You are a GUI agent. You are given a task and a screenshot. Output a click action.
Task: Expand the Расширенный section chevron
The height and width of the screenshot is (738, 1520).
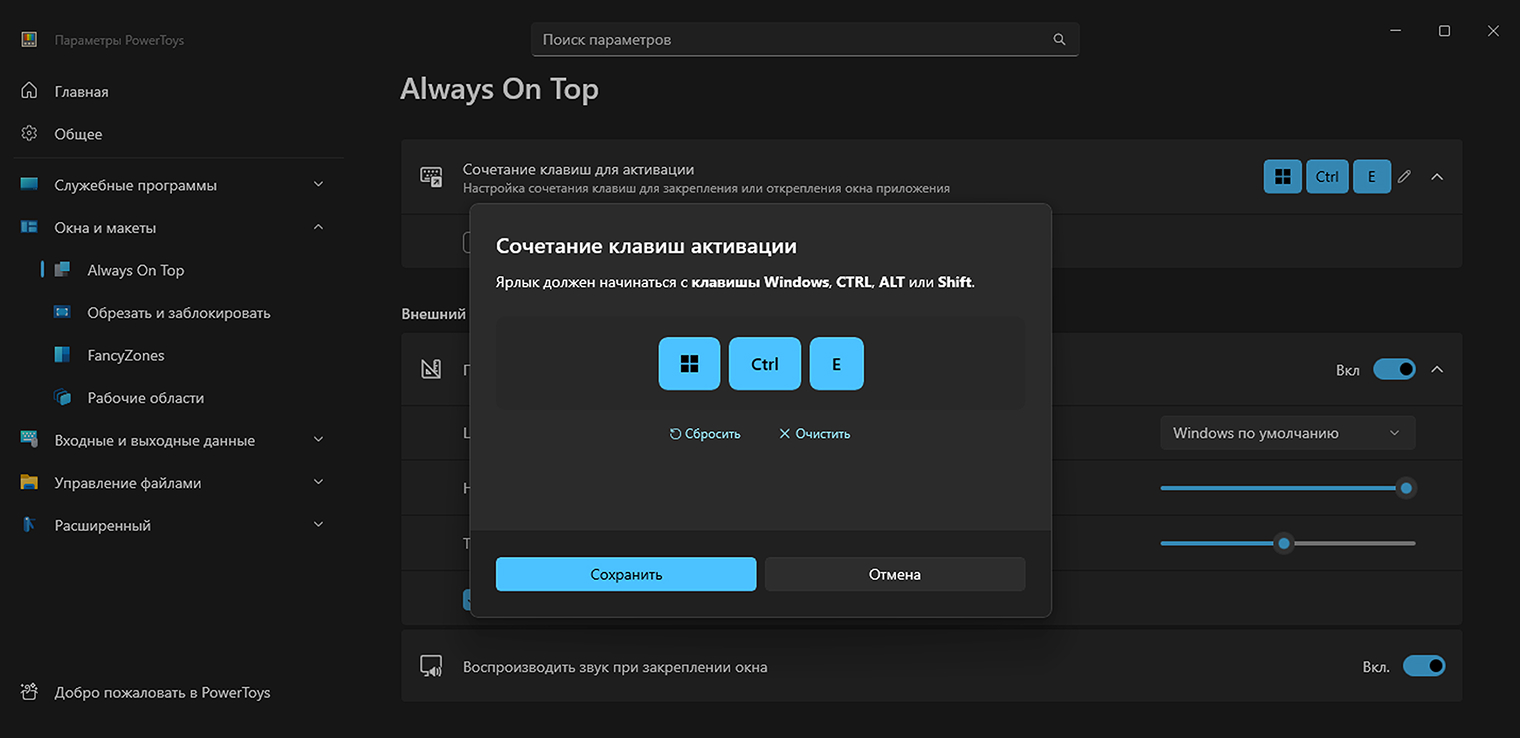[x=318, y=525]
